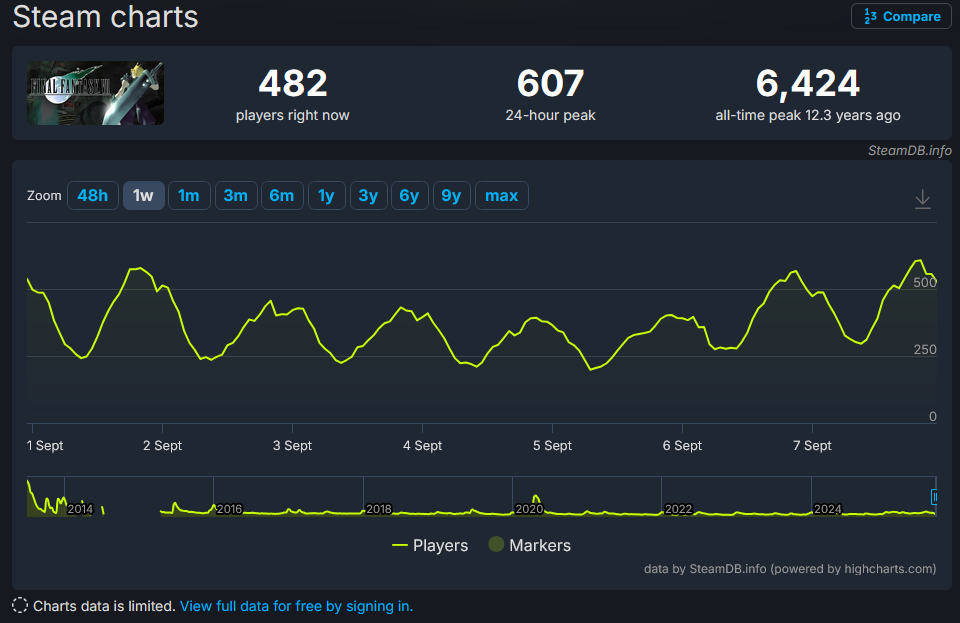Click the 2022 label in the navigator
Screen dimensions: 960x623
point(678,509)
